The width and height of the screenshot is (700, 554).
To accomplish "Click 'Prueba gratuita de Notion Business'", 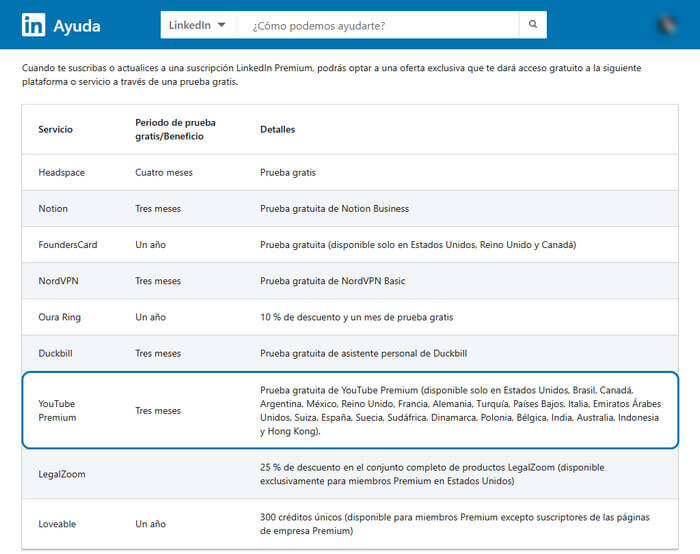I will 334,208.
